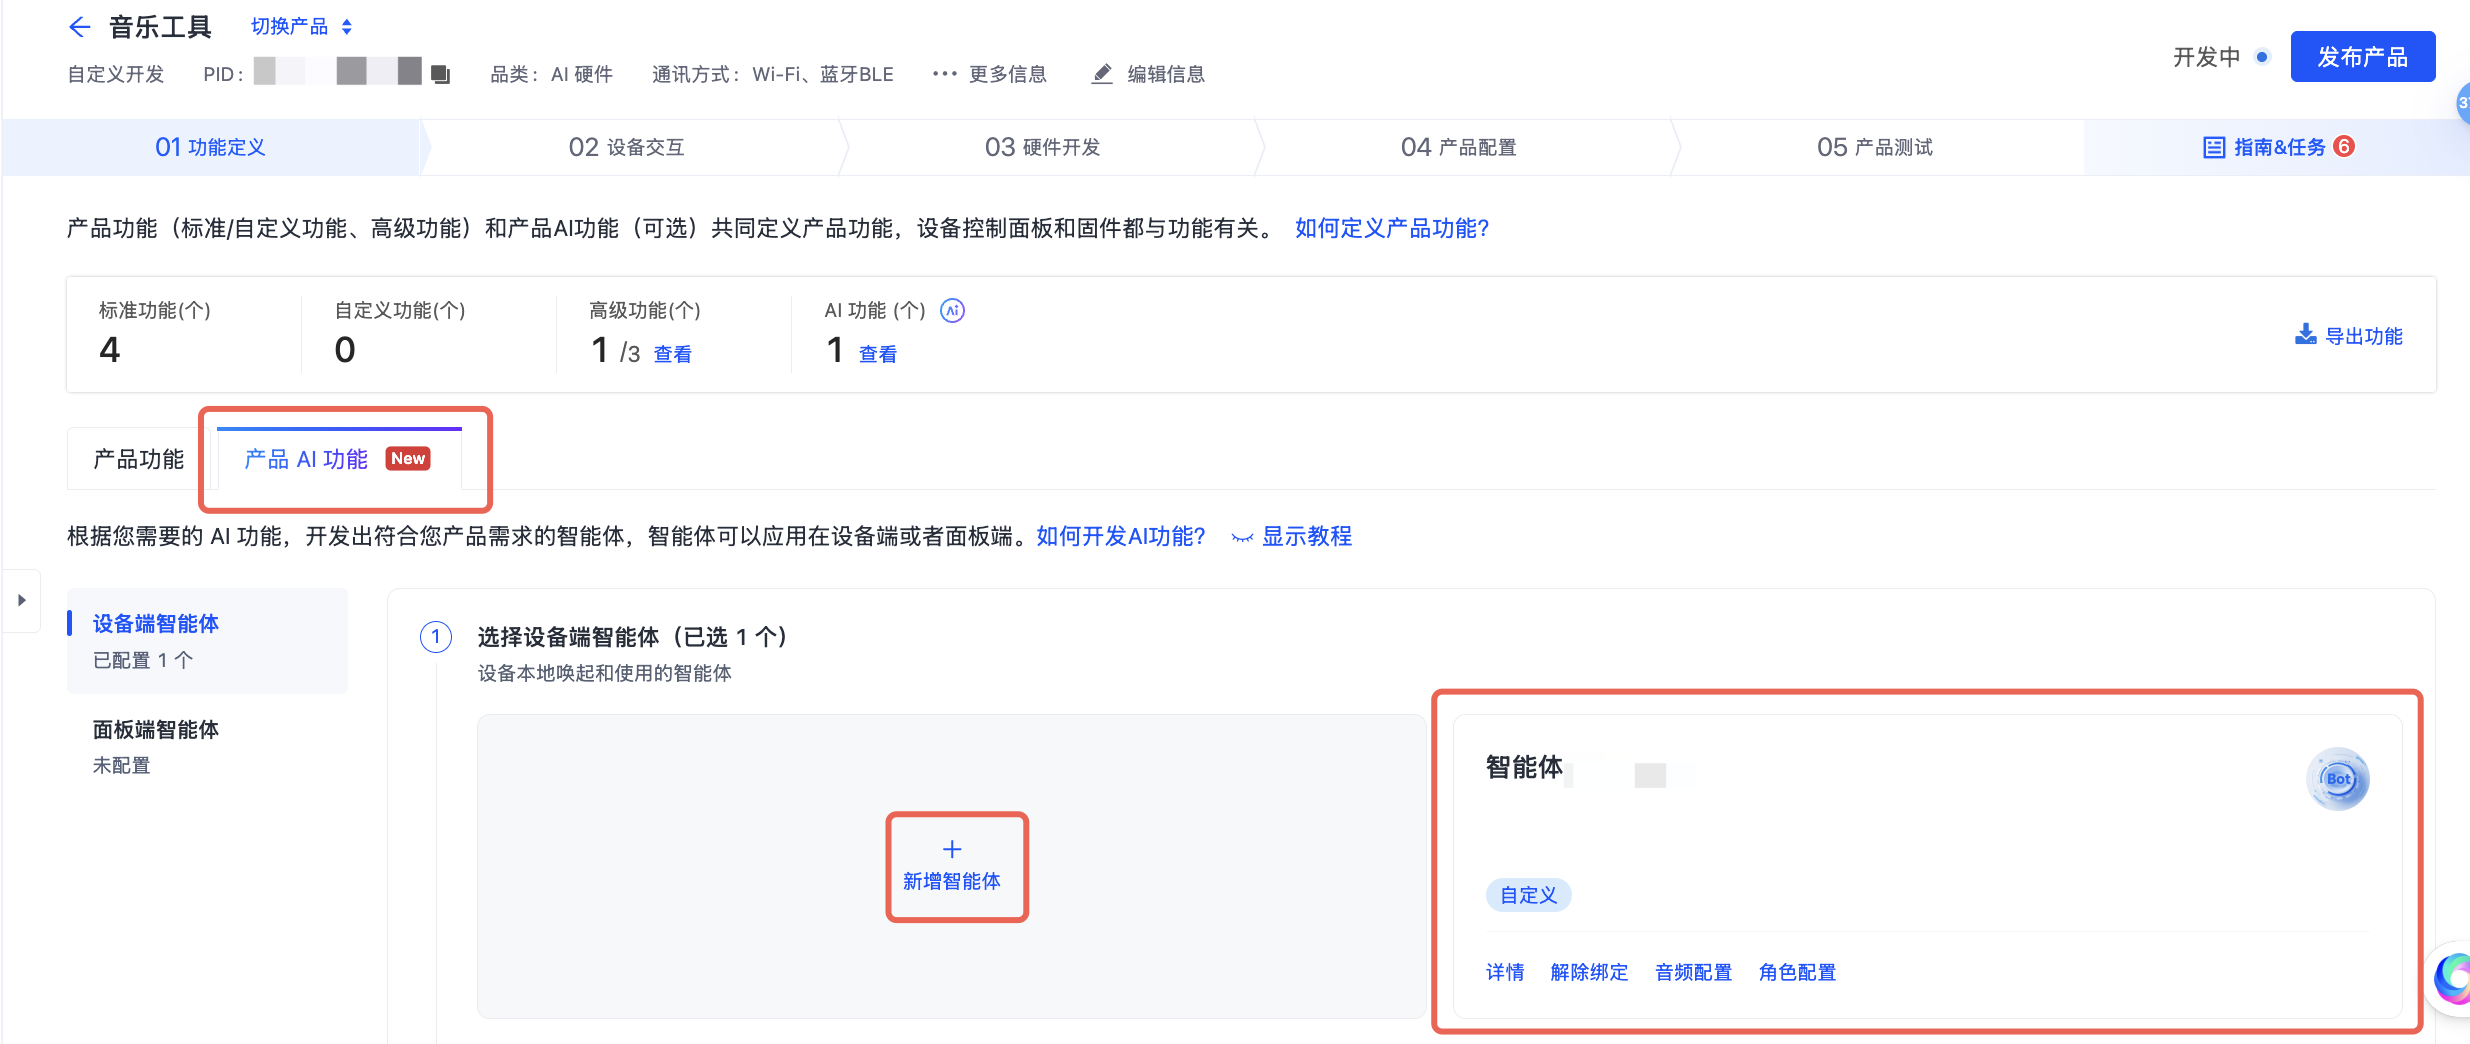Click the pencil icon for 编辑信息
Viewport: 2470px width, 1044px height.
pos(1102,74)
